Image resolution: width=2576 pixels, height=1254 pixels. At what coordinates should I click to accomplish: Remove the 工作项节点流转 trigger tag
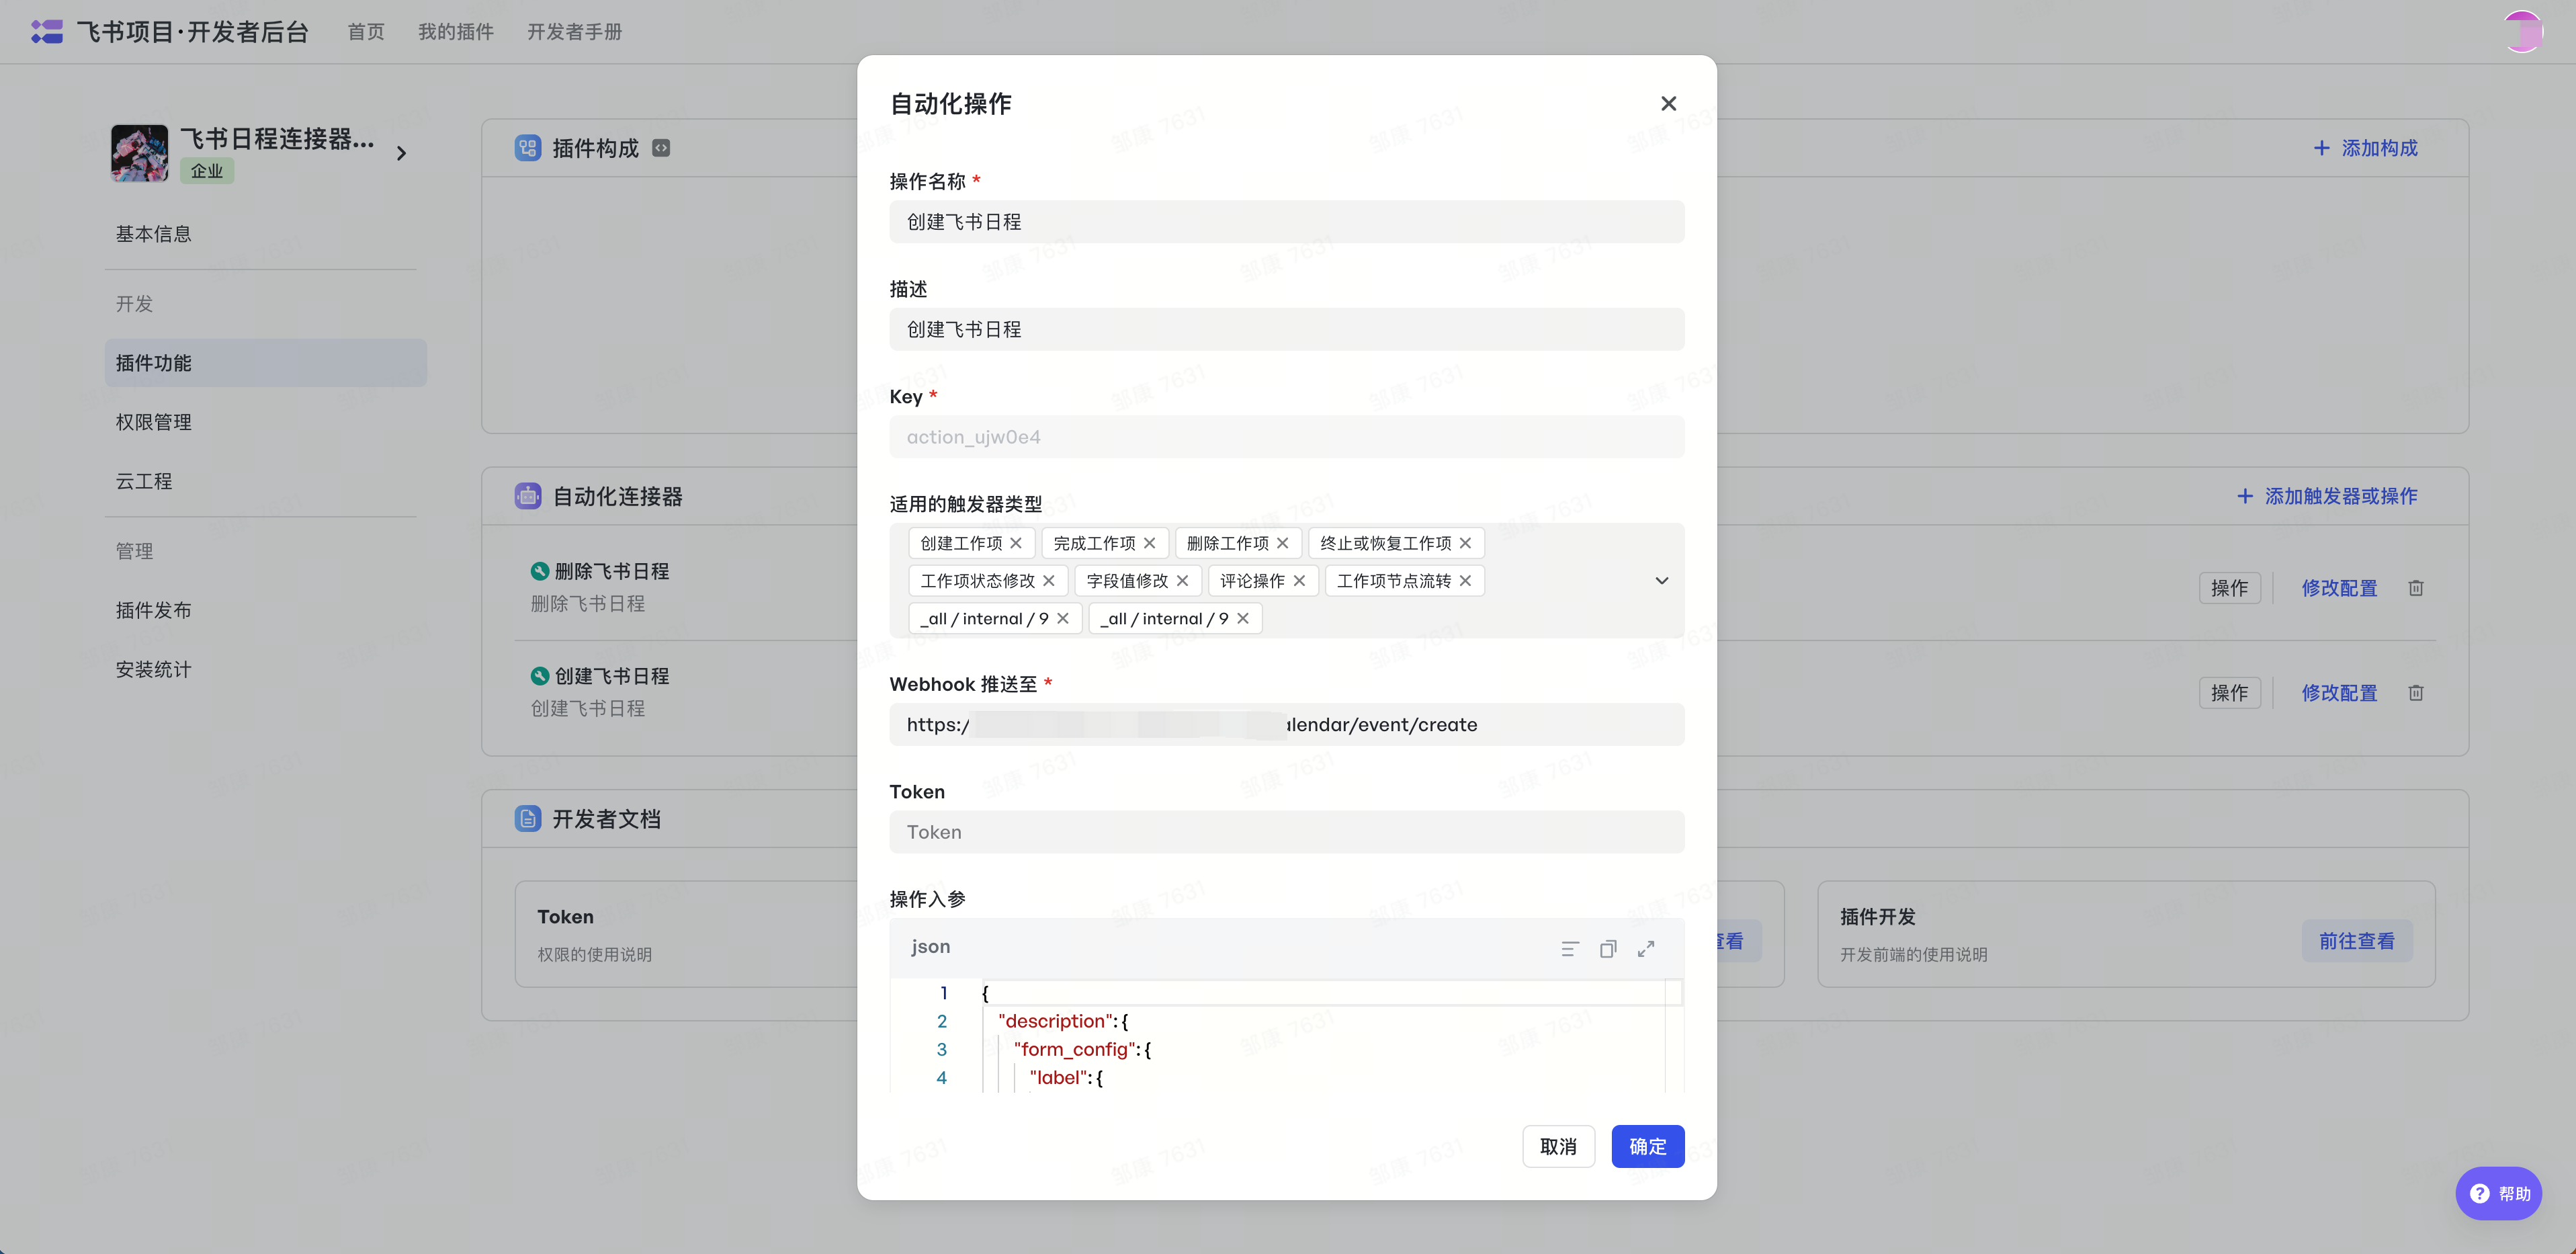[x=1466, y=581]
